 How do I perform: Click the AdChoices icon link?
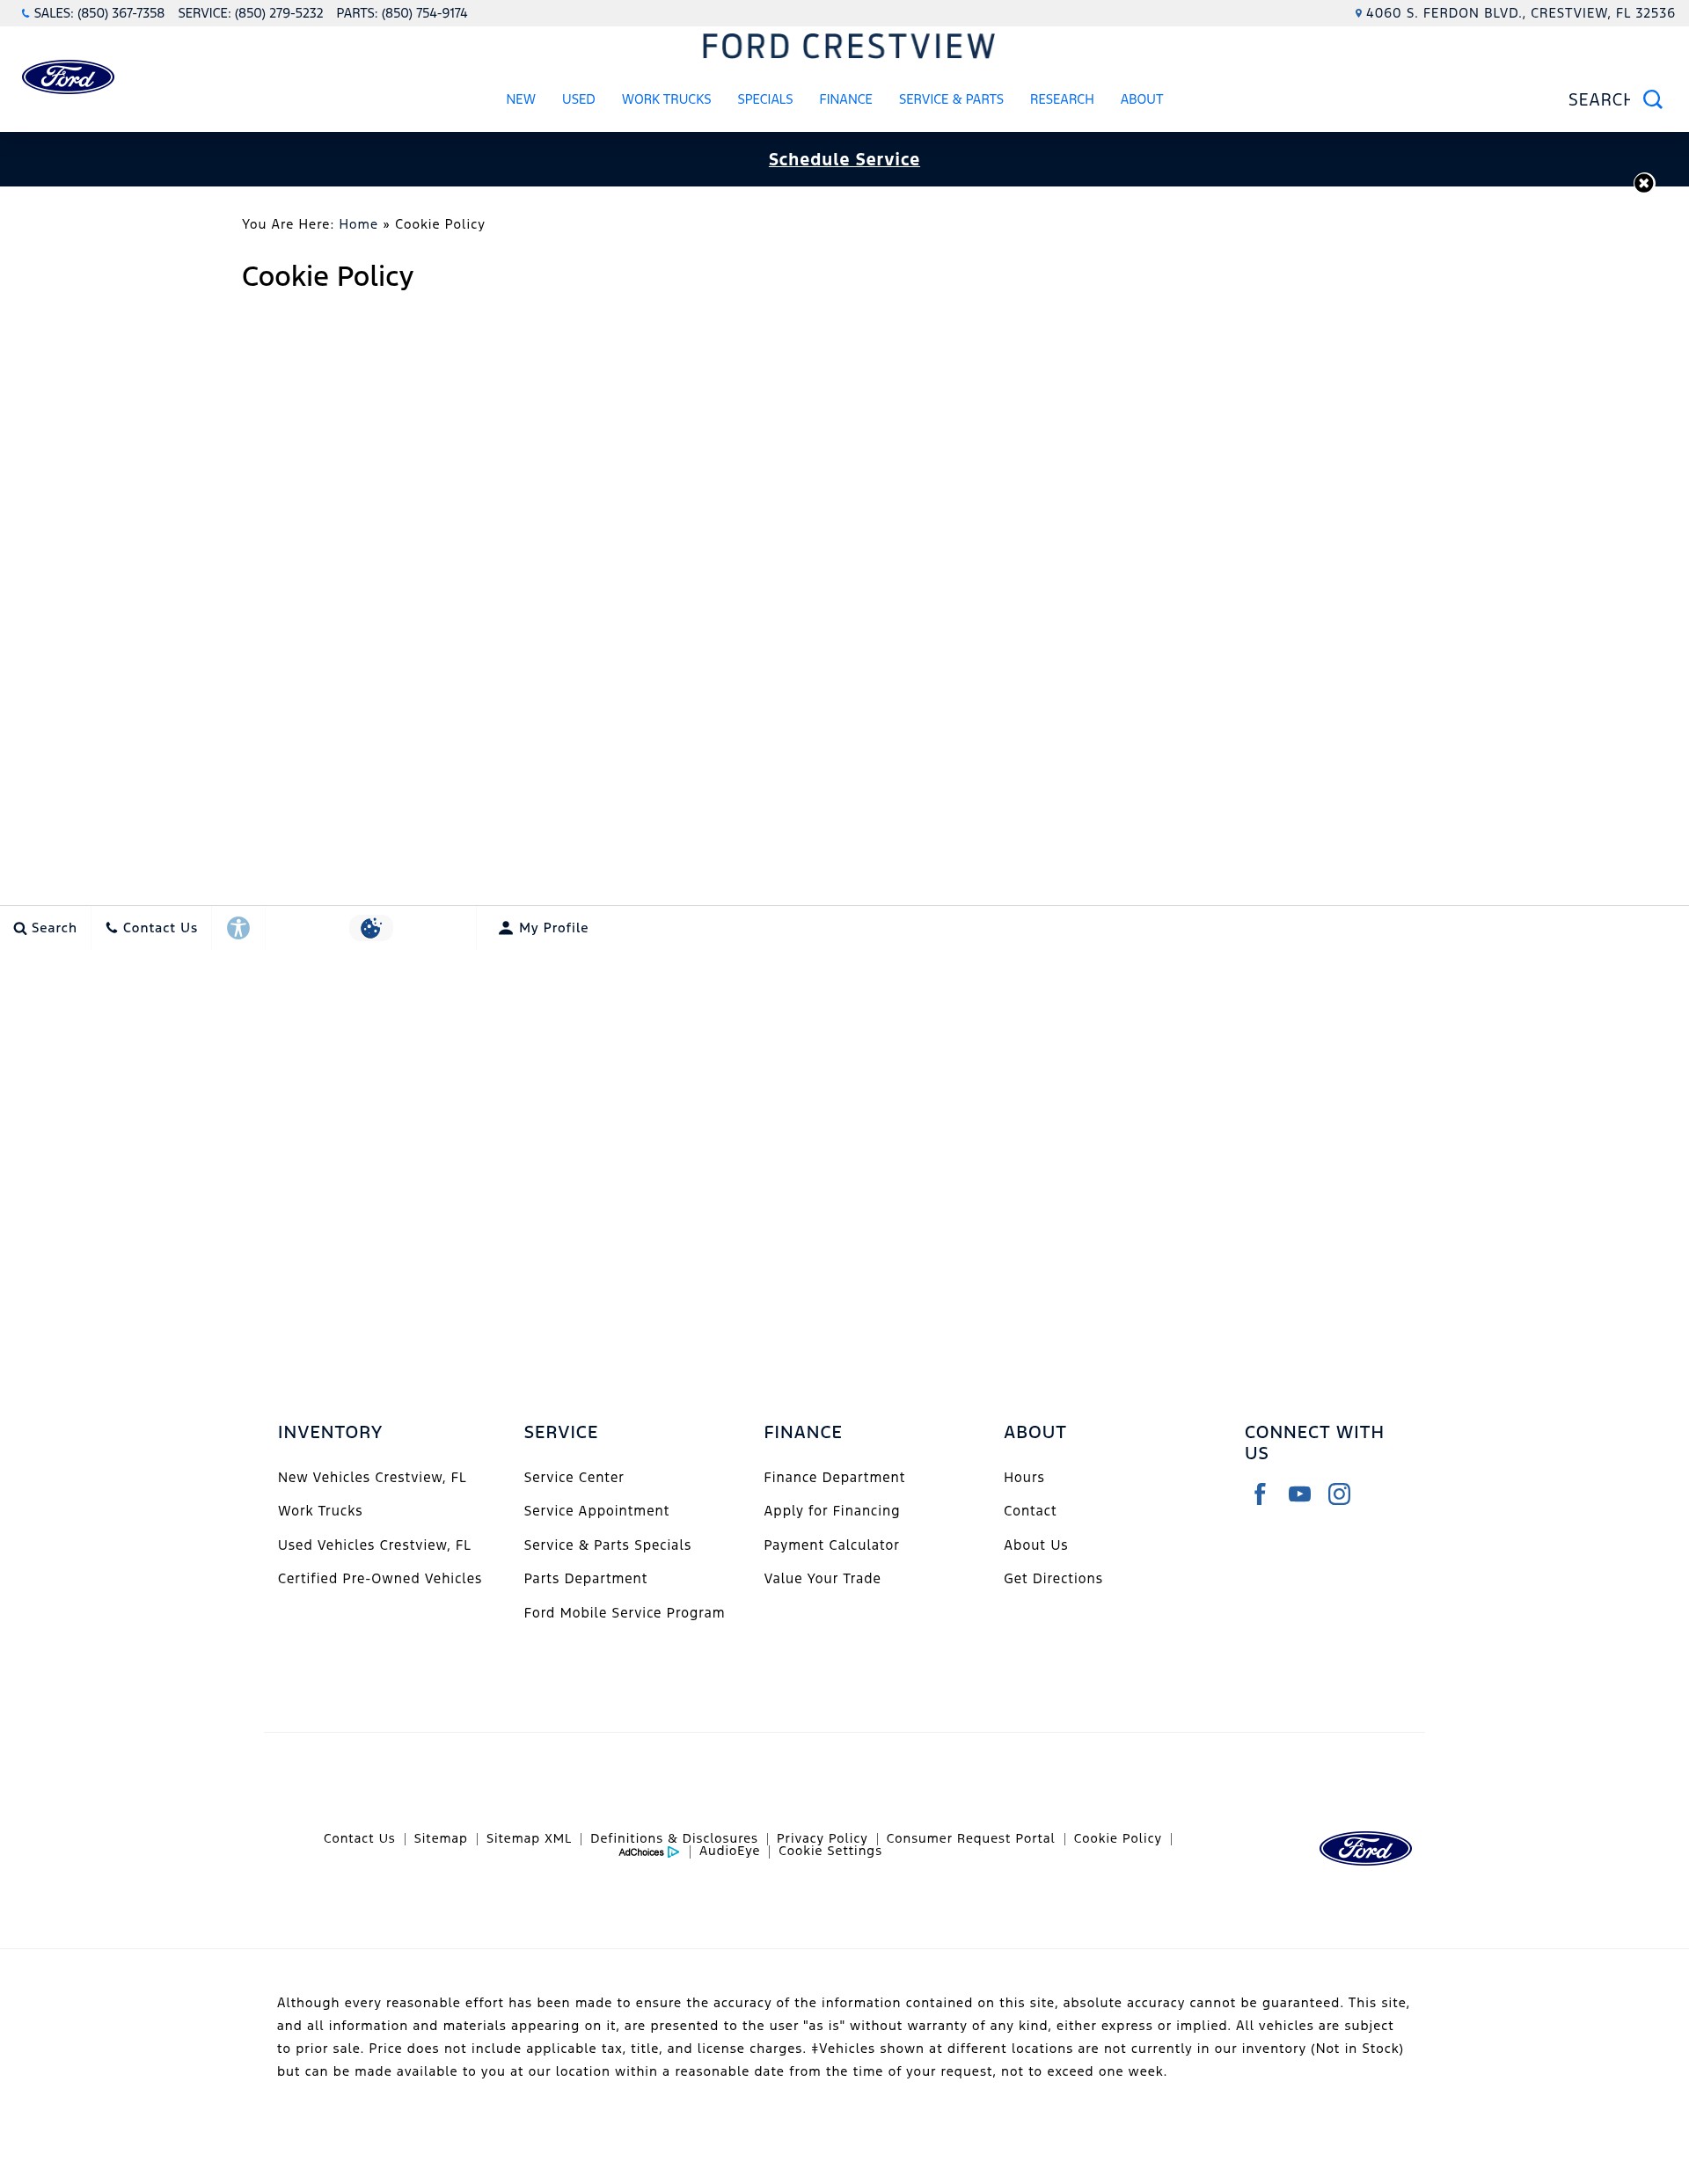click(x=649, y=1852)
